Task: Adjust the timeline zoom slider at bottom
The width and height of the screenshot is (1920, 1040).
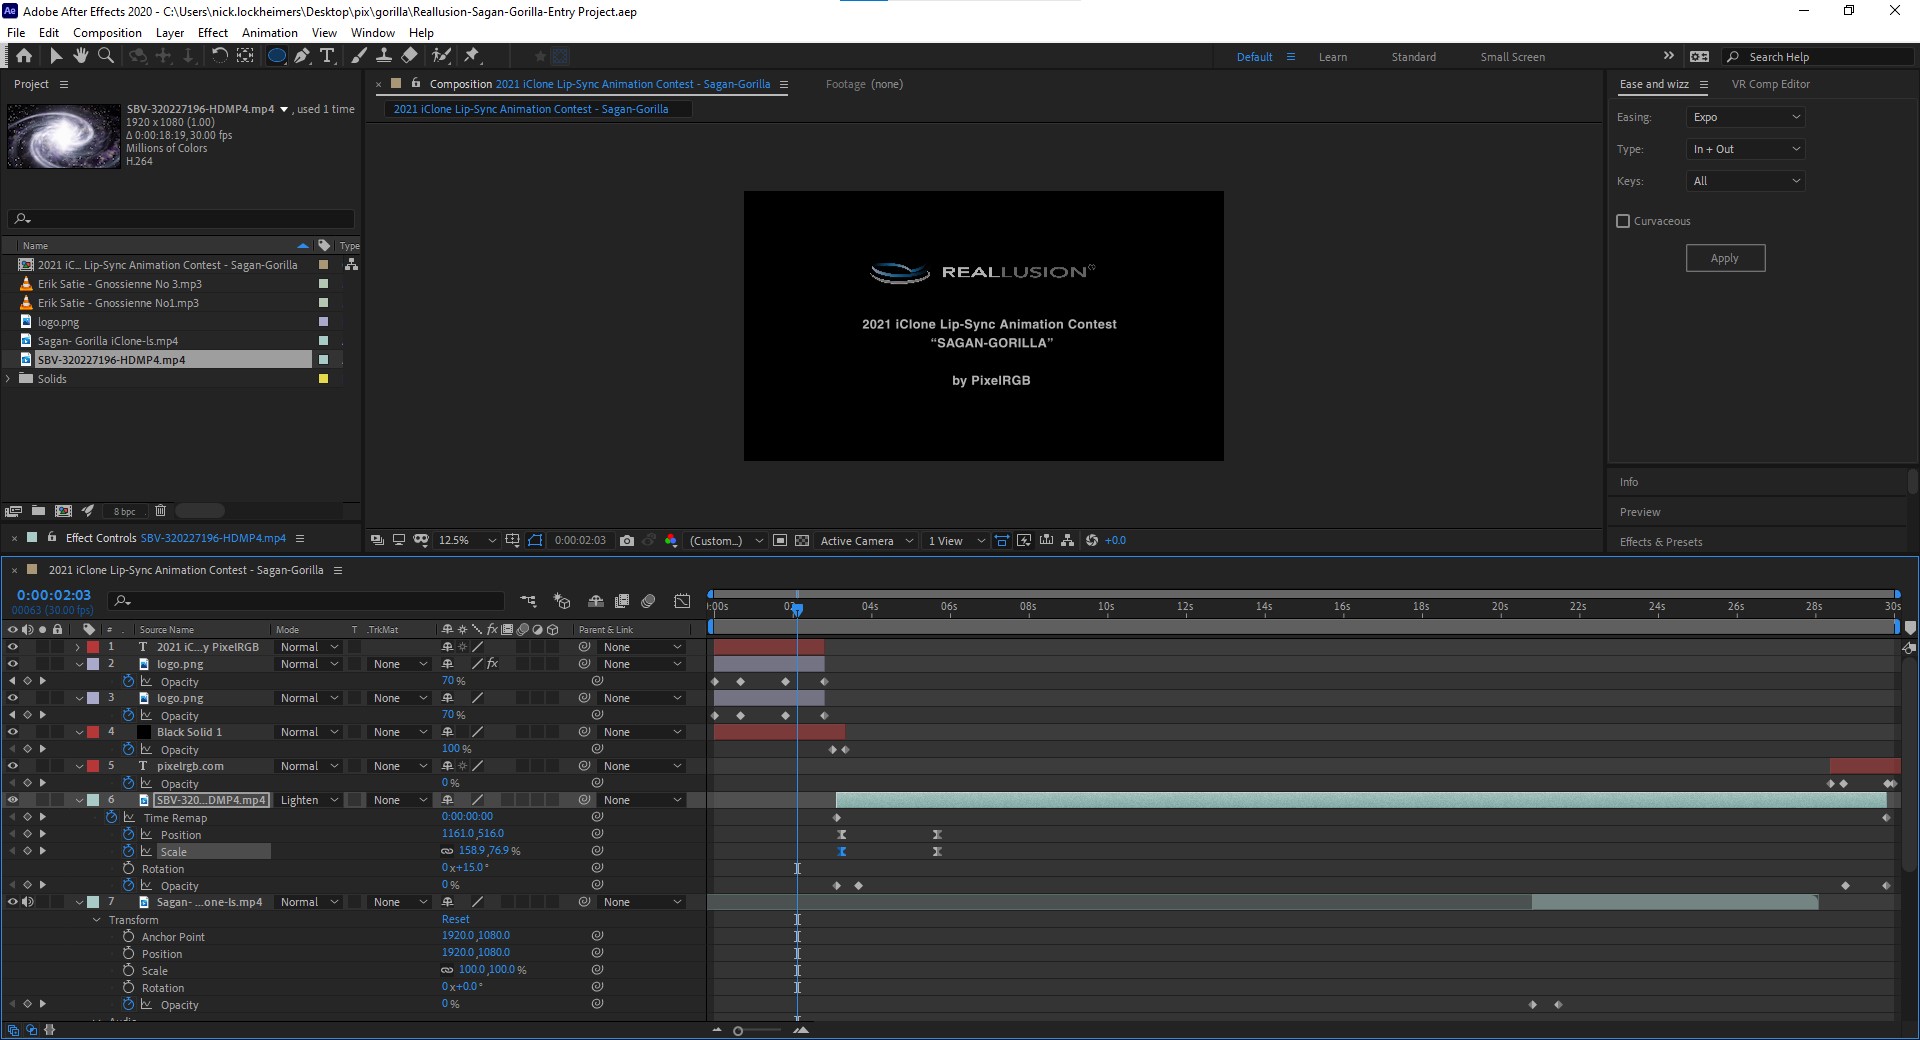Action: [738, 1030]
